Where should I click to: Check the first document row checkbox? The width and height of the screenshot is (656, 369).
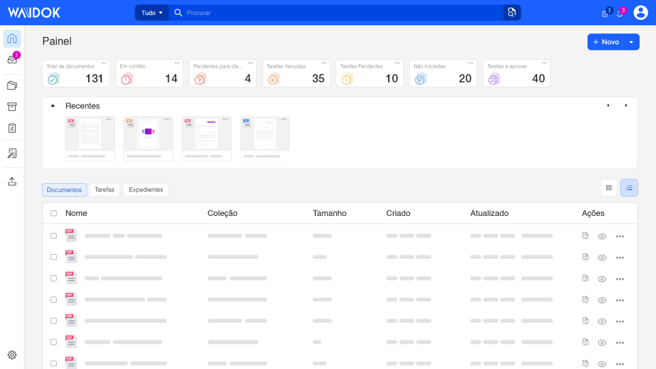[54, 236]
